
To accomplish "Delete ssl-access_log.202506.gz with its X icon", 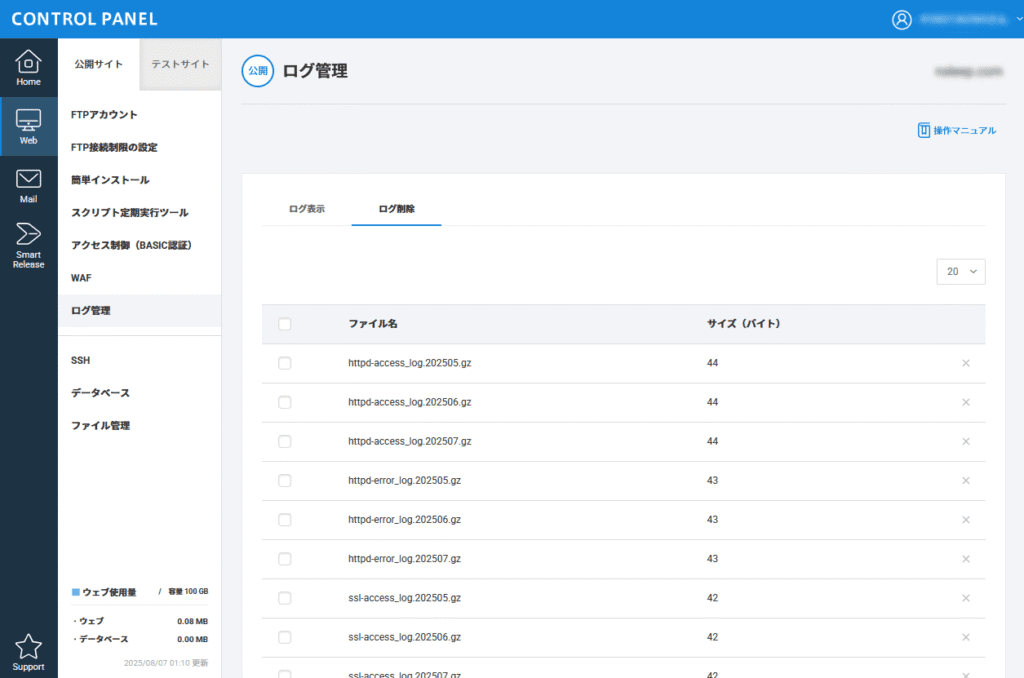I will 965,638.
